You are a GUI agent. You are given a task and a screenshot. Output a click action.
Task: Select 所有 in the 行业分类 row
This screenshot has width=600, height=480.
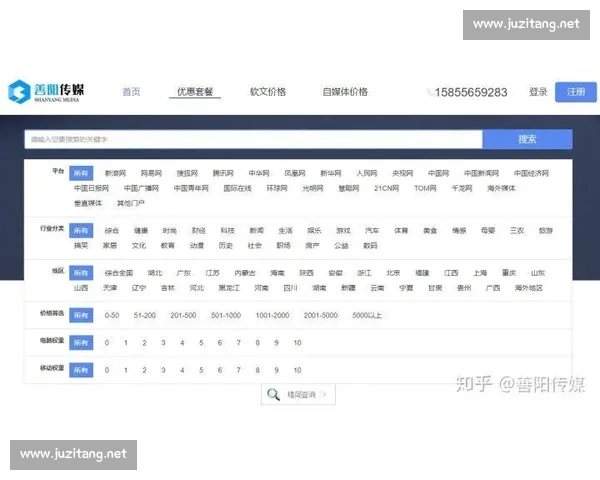click(x=81, y=231)
